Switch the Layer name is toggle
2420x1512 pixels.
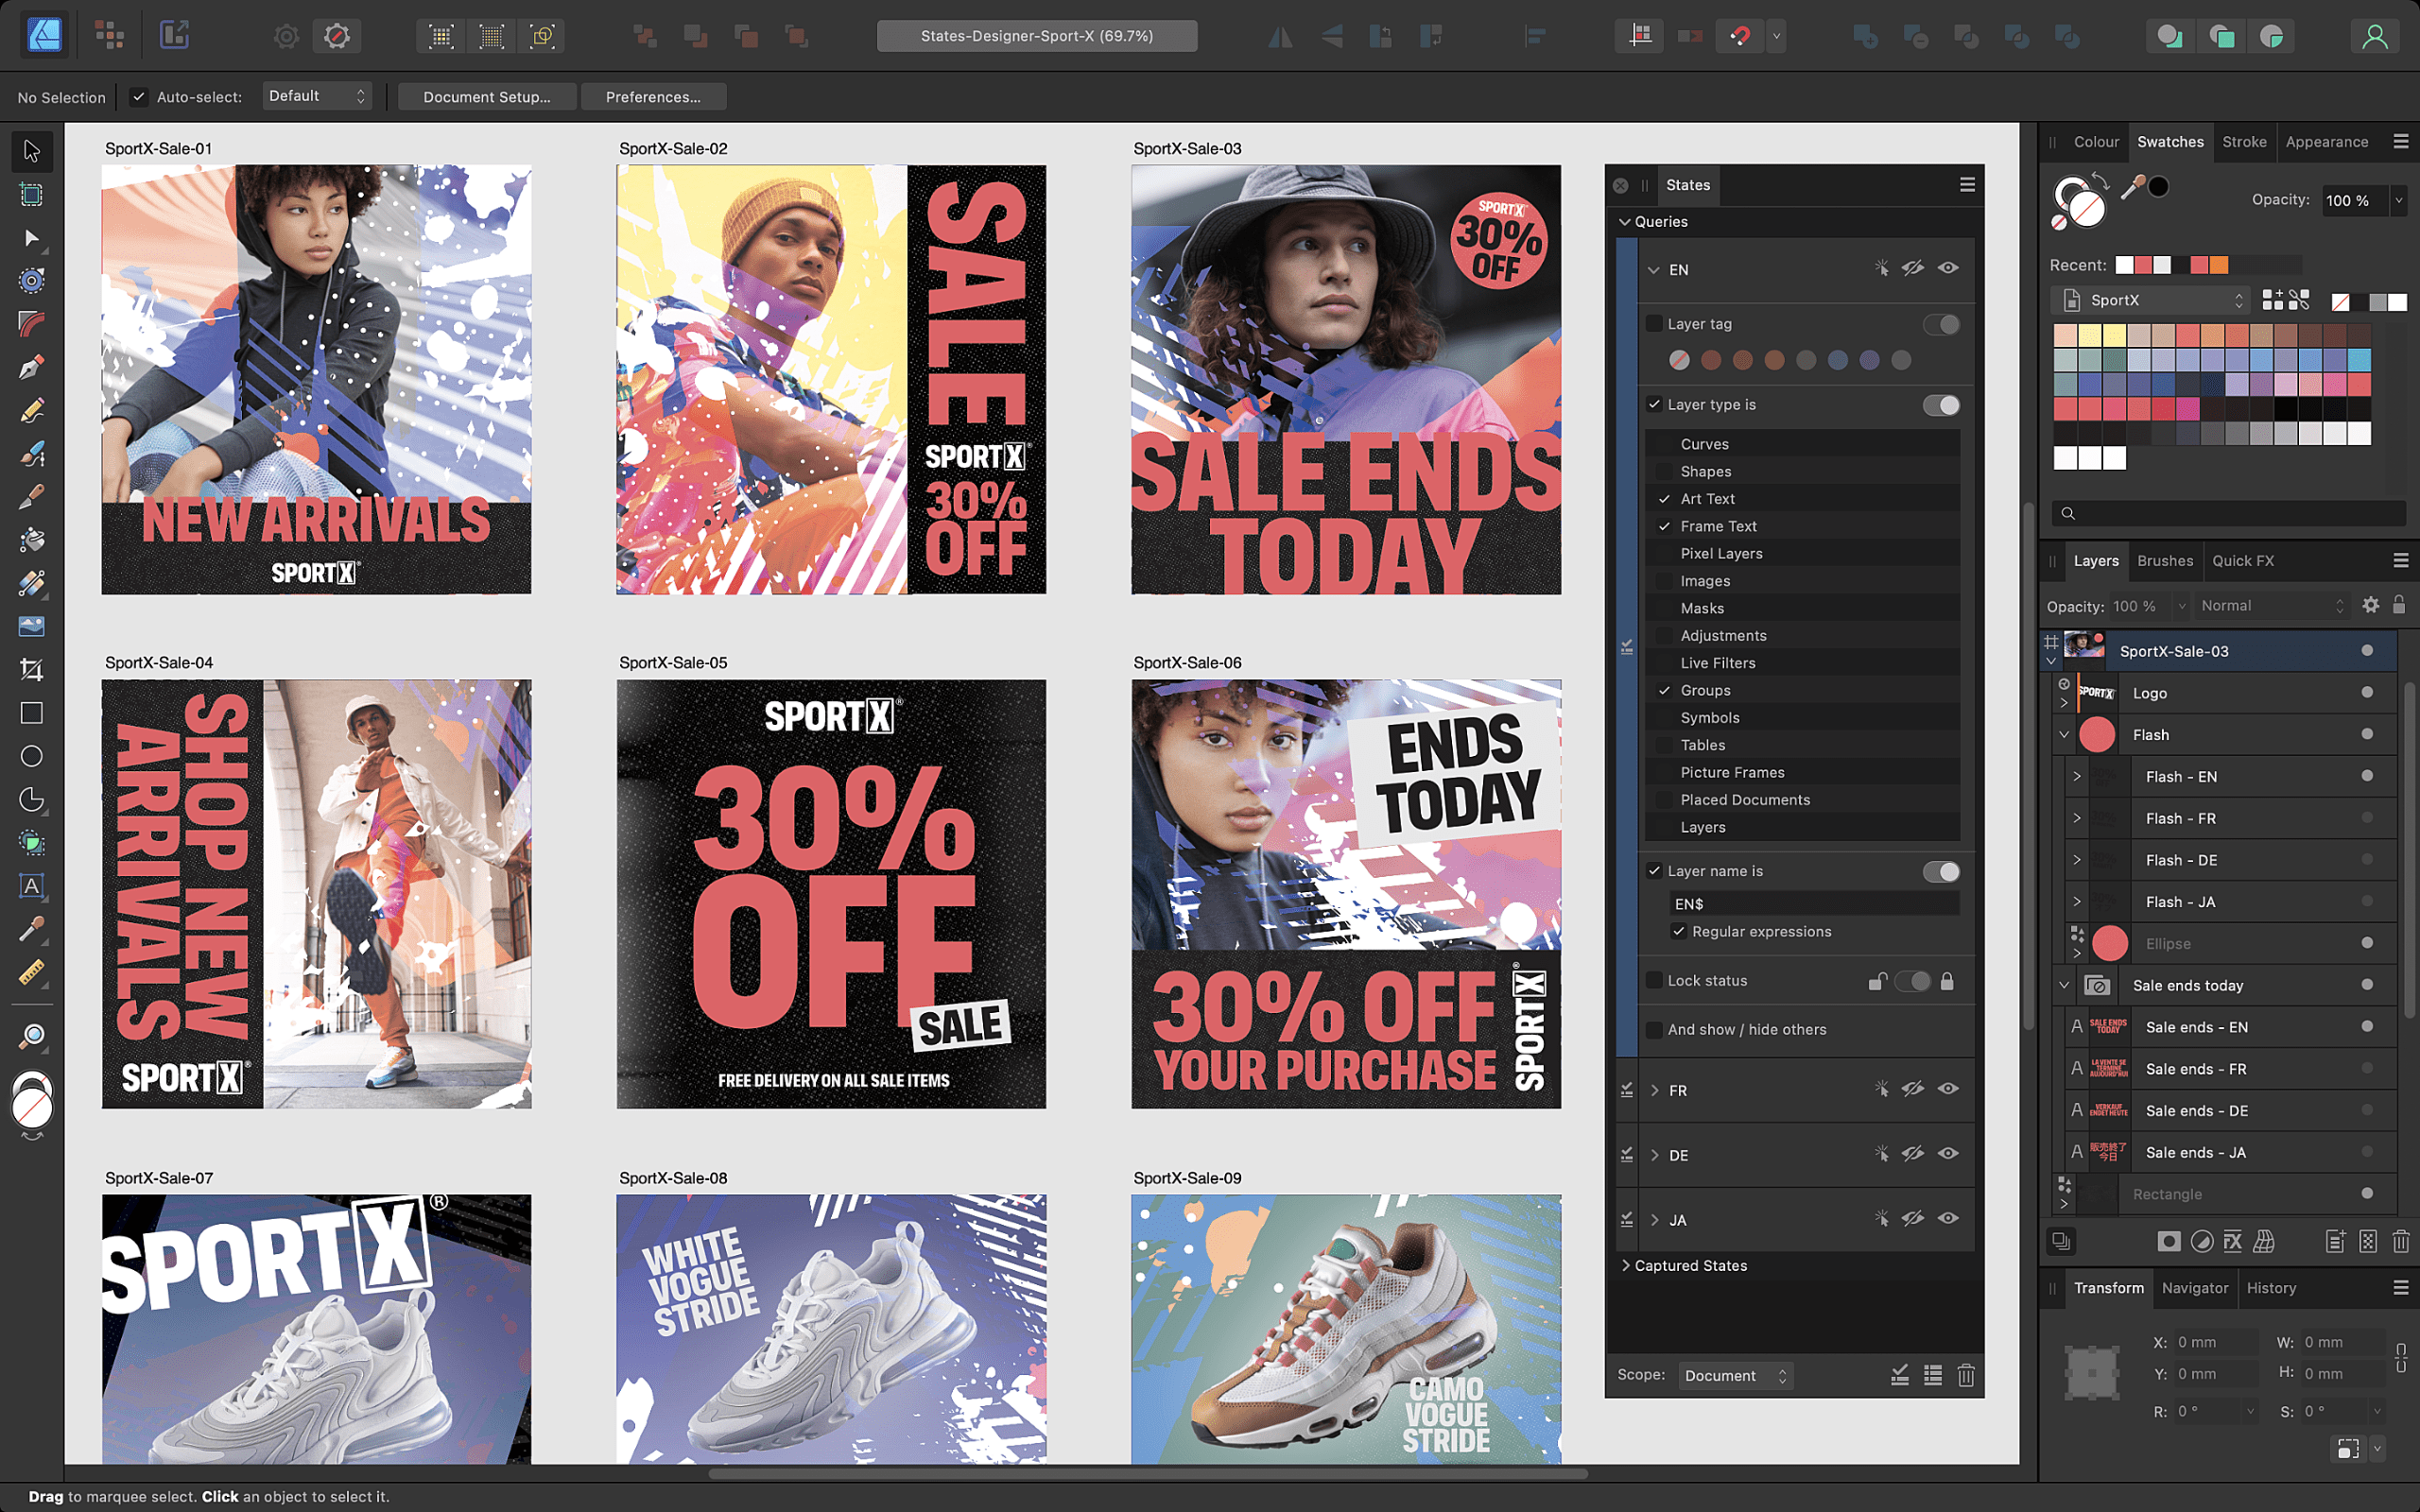(1940, 871)
